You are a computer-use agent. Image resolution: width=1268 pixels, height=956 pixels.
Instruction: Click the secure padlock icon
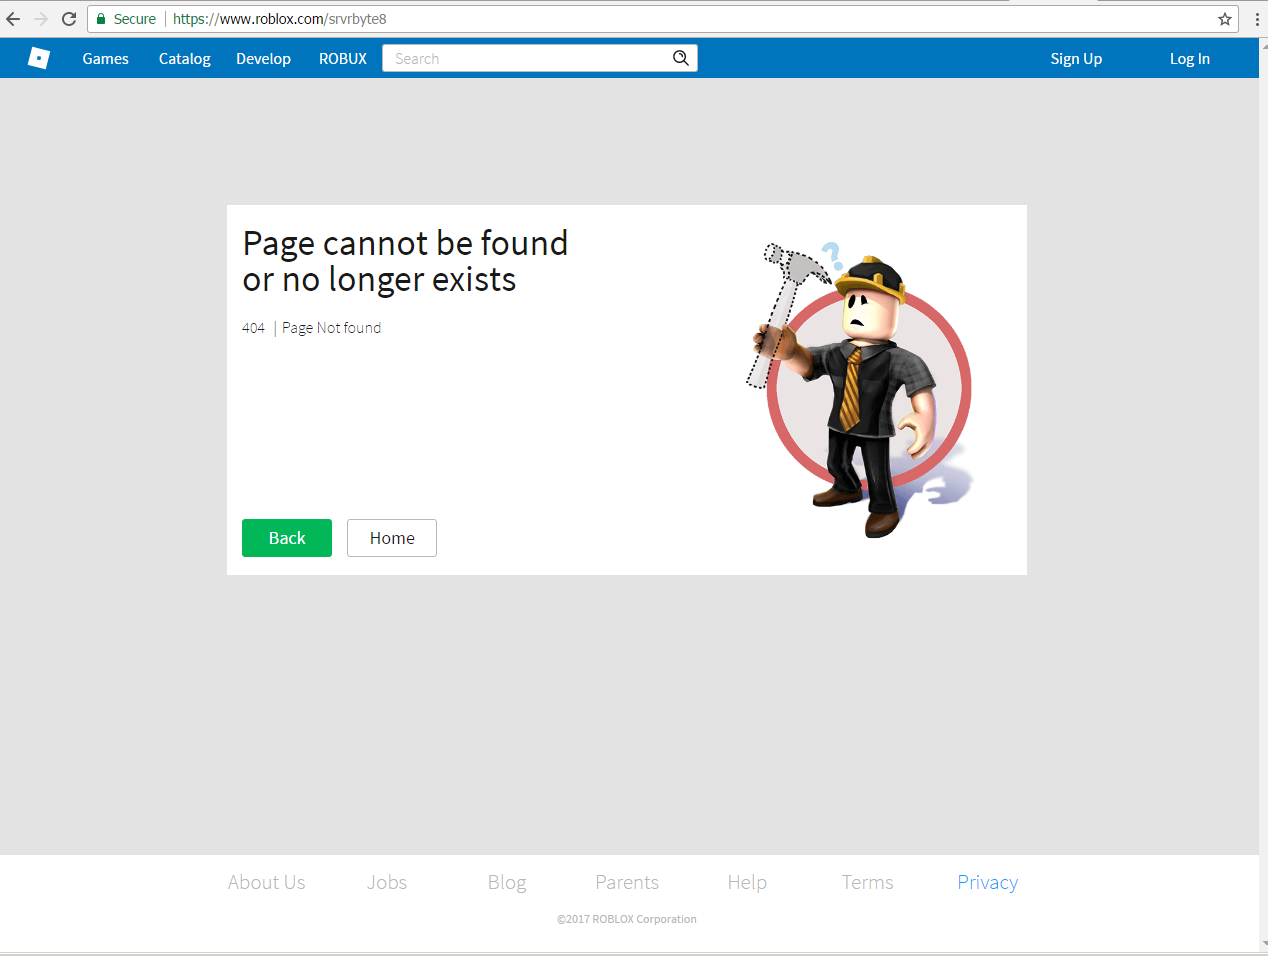tap(101, 18)
